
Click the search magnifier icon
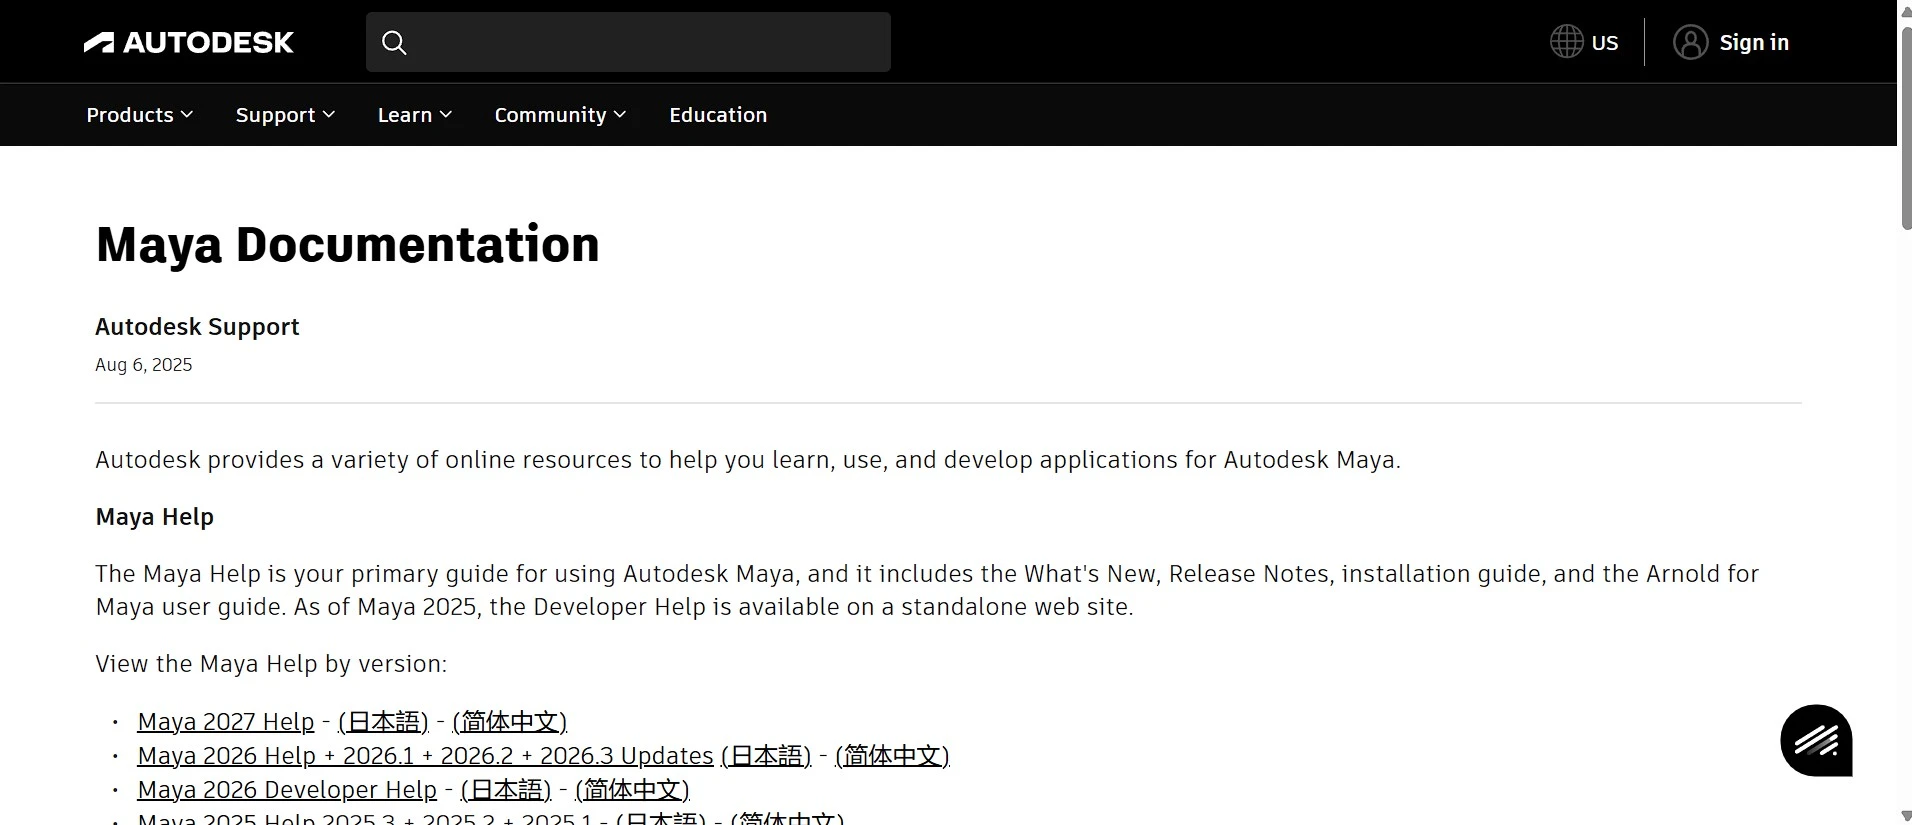pos(394,42)
